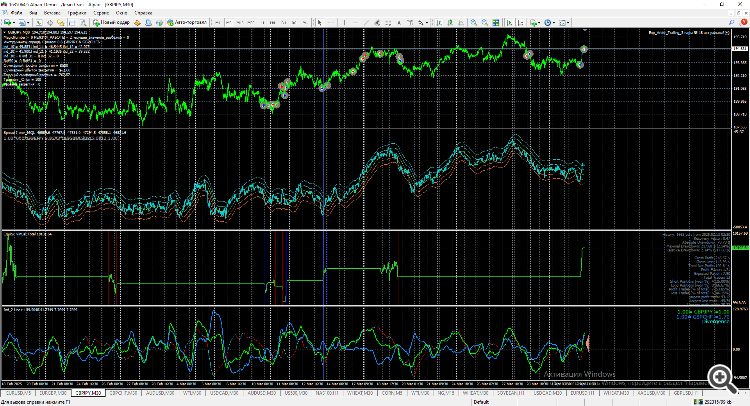Open new chart symbol dropdown arrow
750x406 pixels.
click(x=14, y=22)
